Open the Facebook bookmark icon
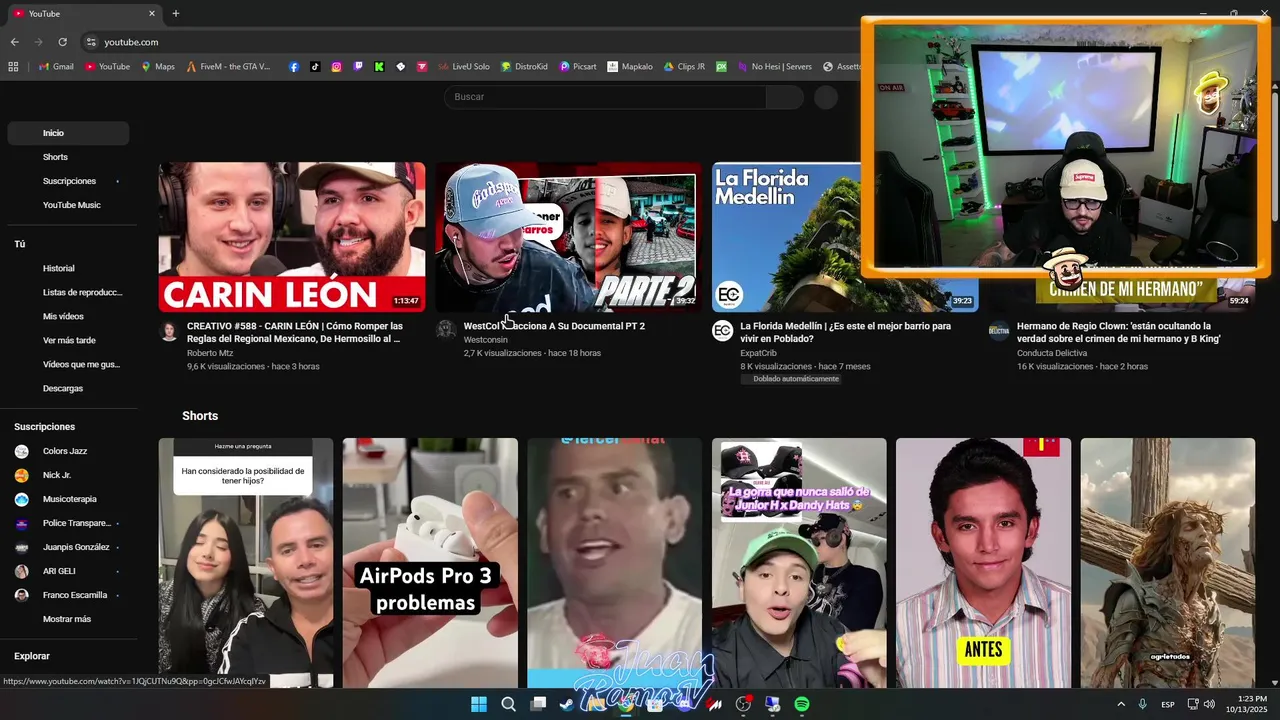 [294, 67]
